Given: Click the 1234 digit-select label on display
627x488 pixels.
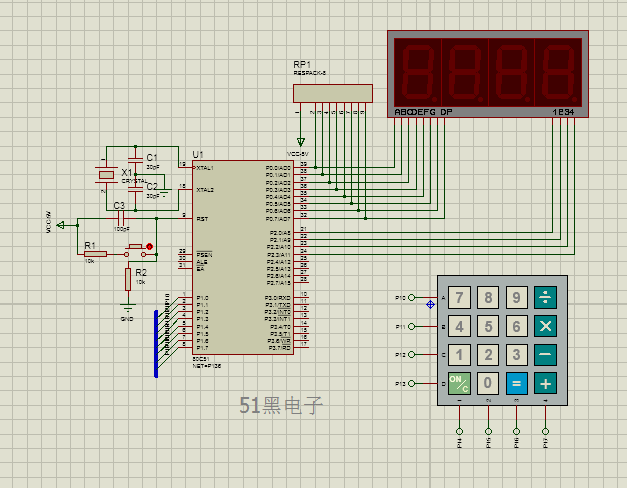Looking at the screenshot, I should pyautogui.click(x=563, y=112).
